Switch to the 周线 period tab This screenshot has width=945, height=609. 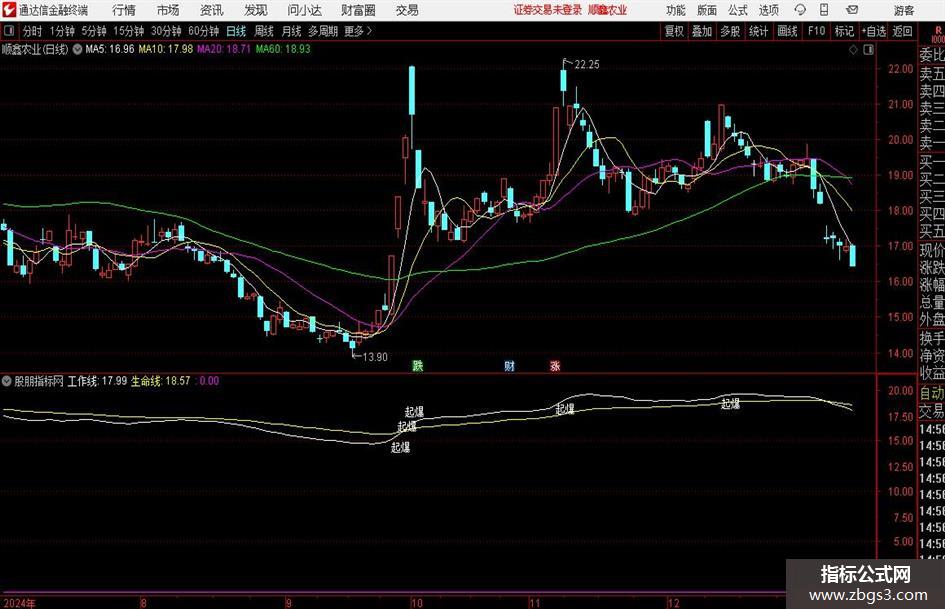pyautogui.click(x=264, y=31)
